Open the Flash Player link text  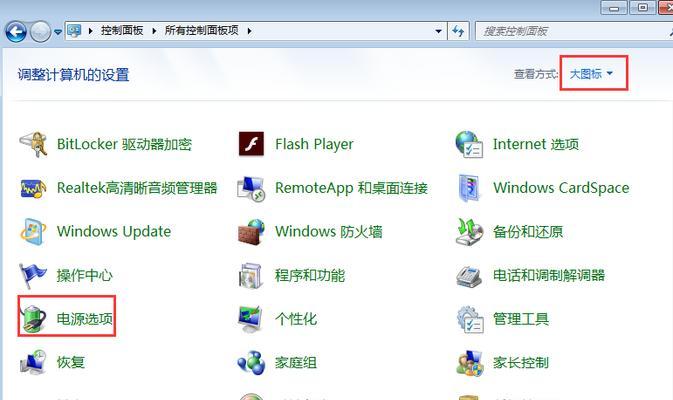point(314,144)
